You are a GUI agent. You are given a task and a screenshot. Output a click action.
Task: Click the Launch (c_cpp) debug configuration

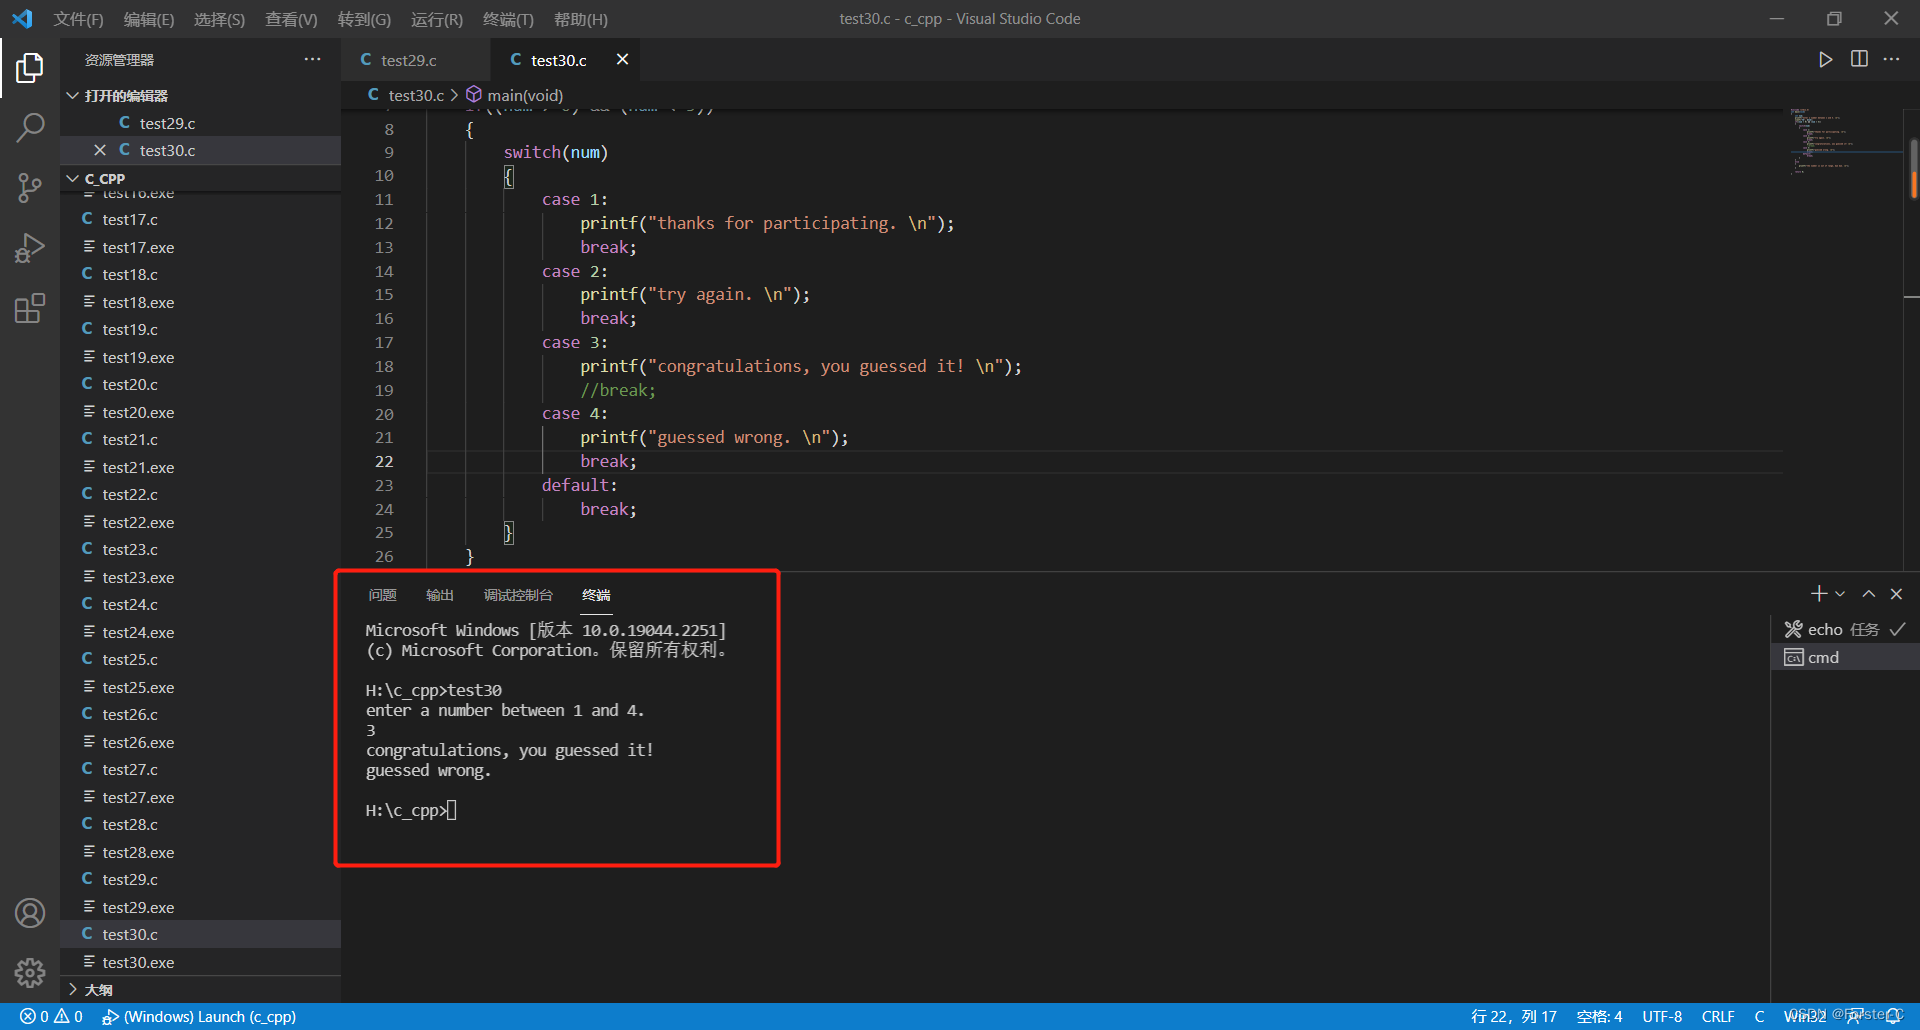(199, 1016)
